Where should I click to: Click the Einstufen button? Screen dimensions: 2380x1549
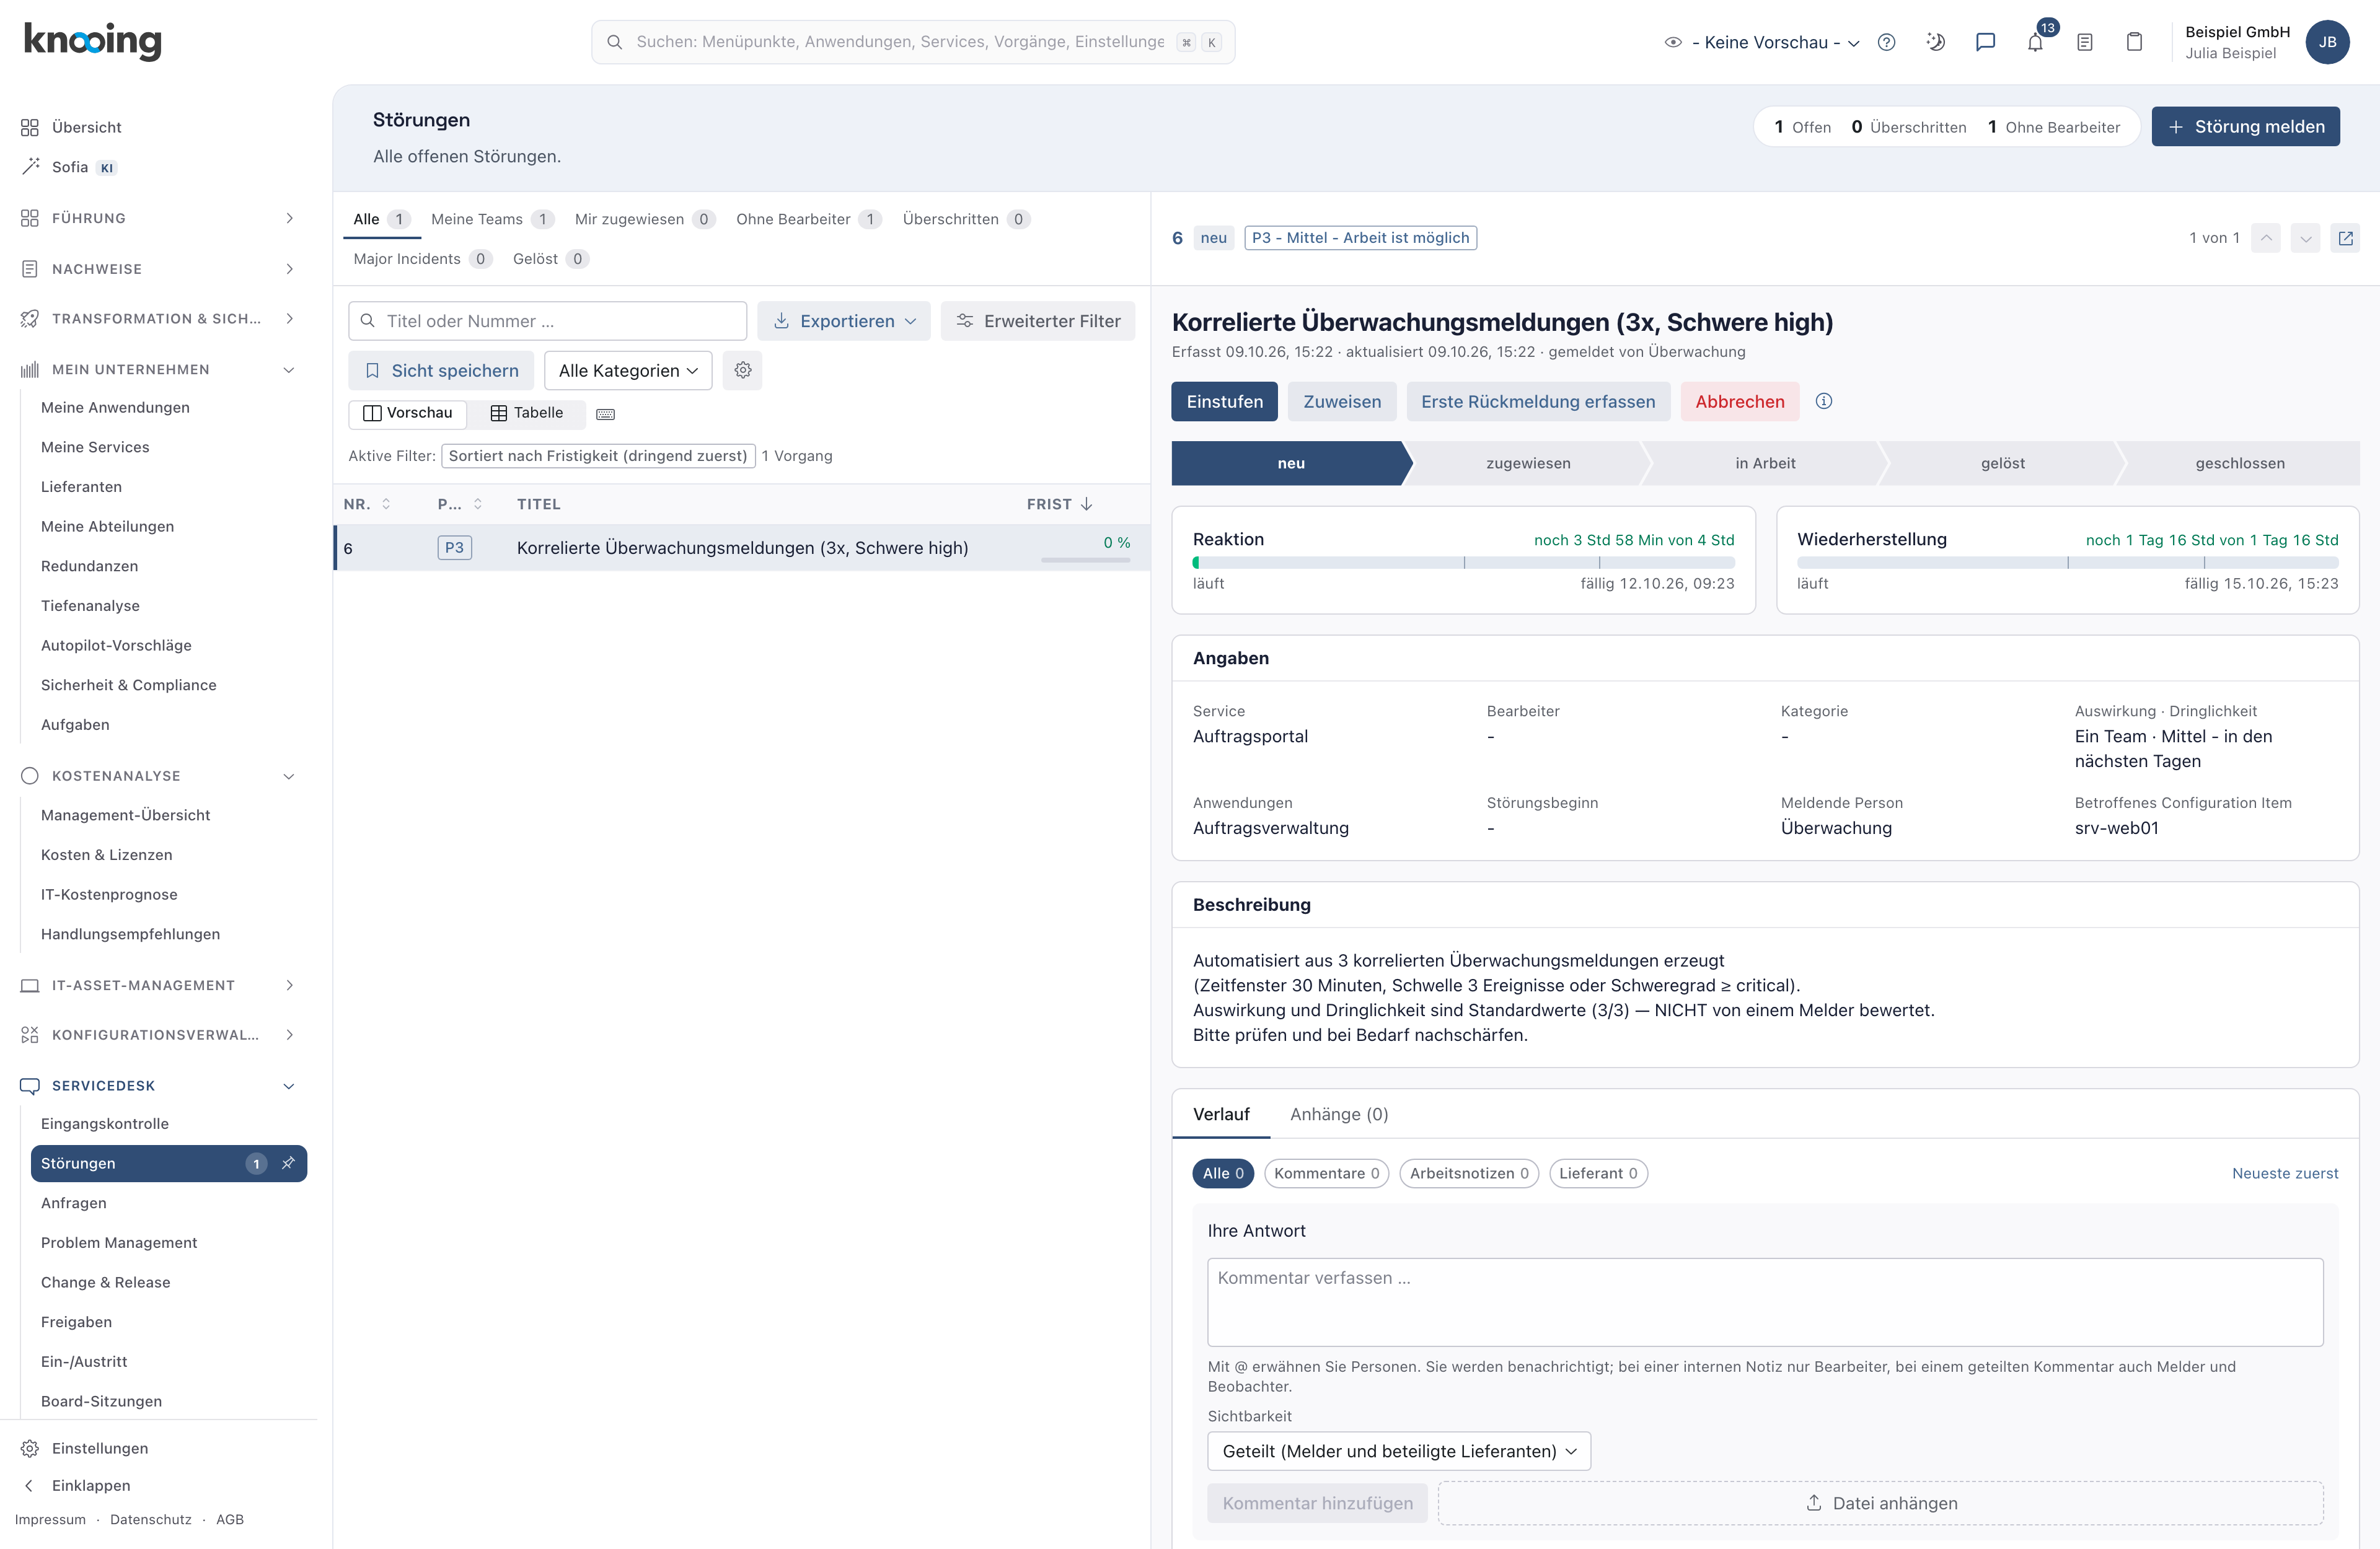point(1224,401)
